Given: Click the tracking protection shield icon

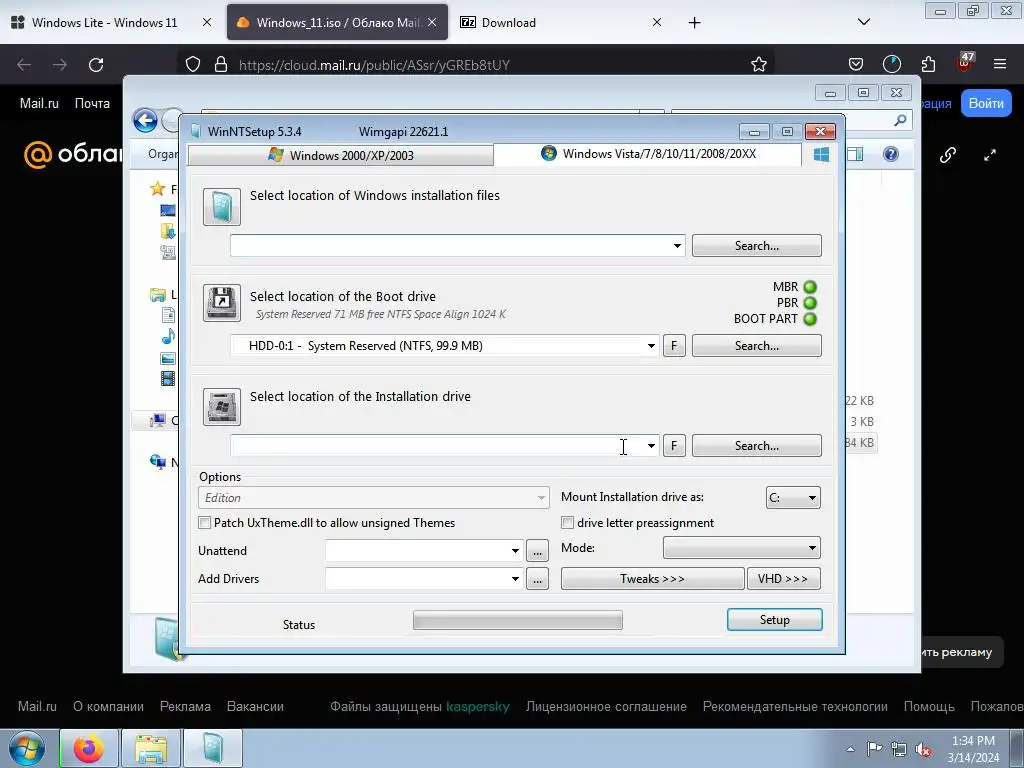Looking at the screenshot, I should (193, 64).
